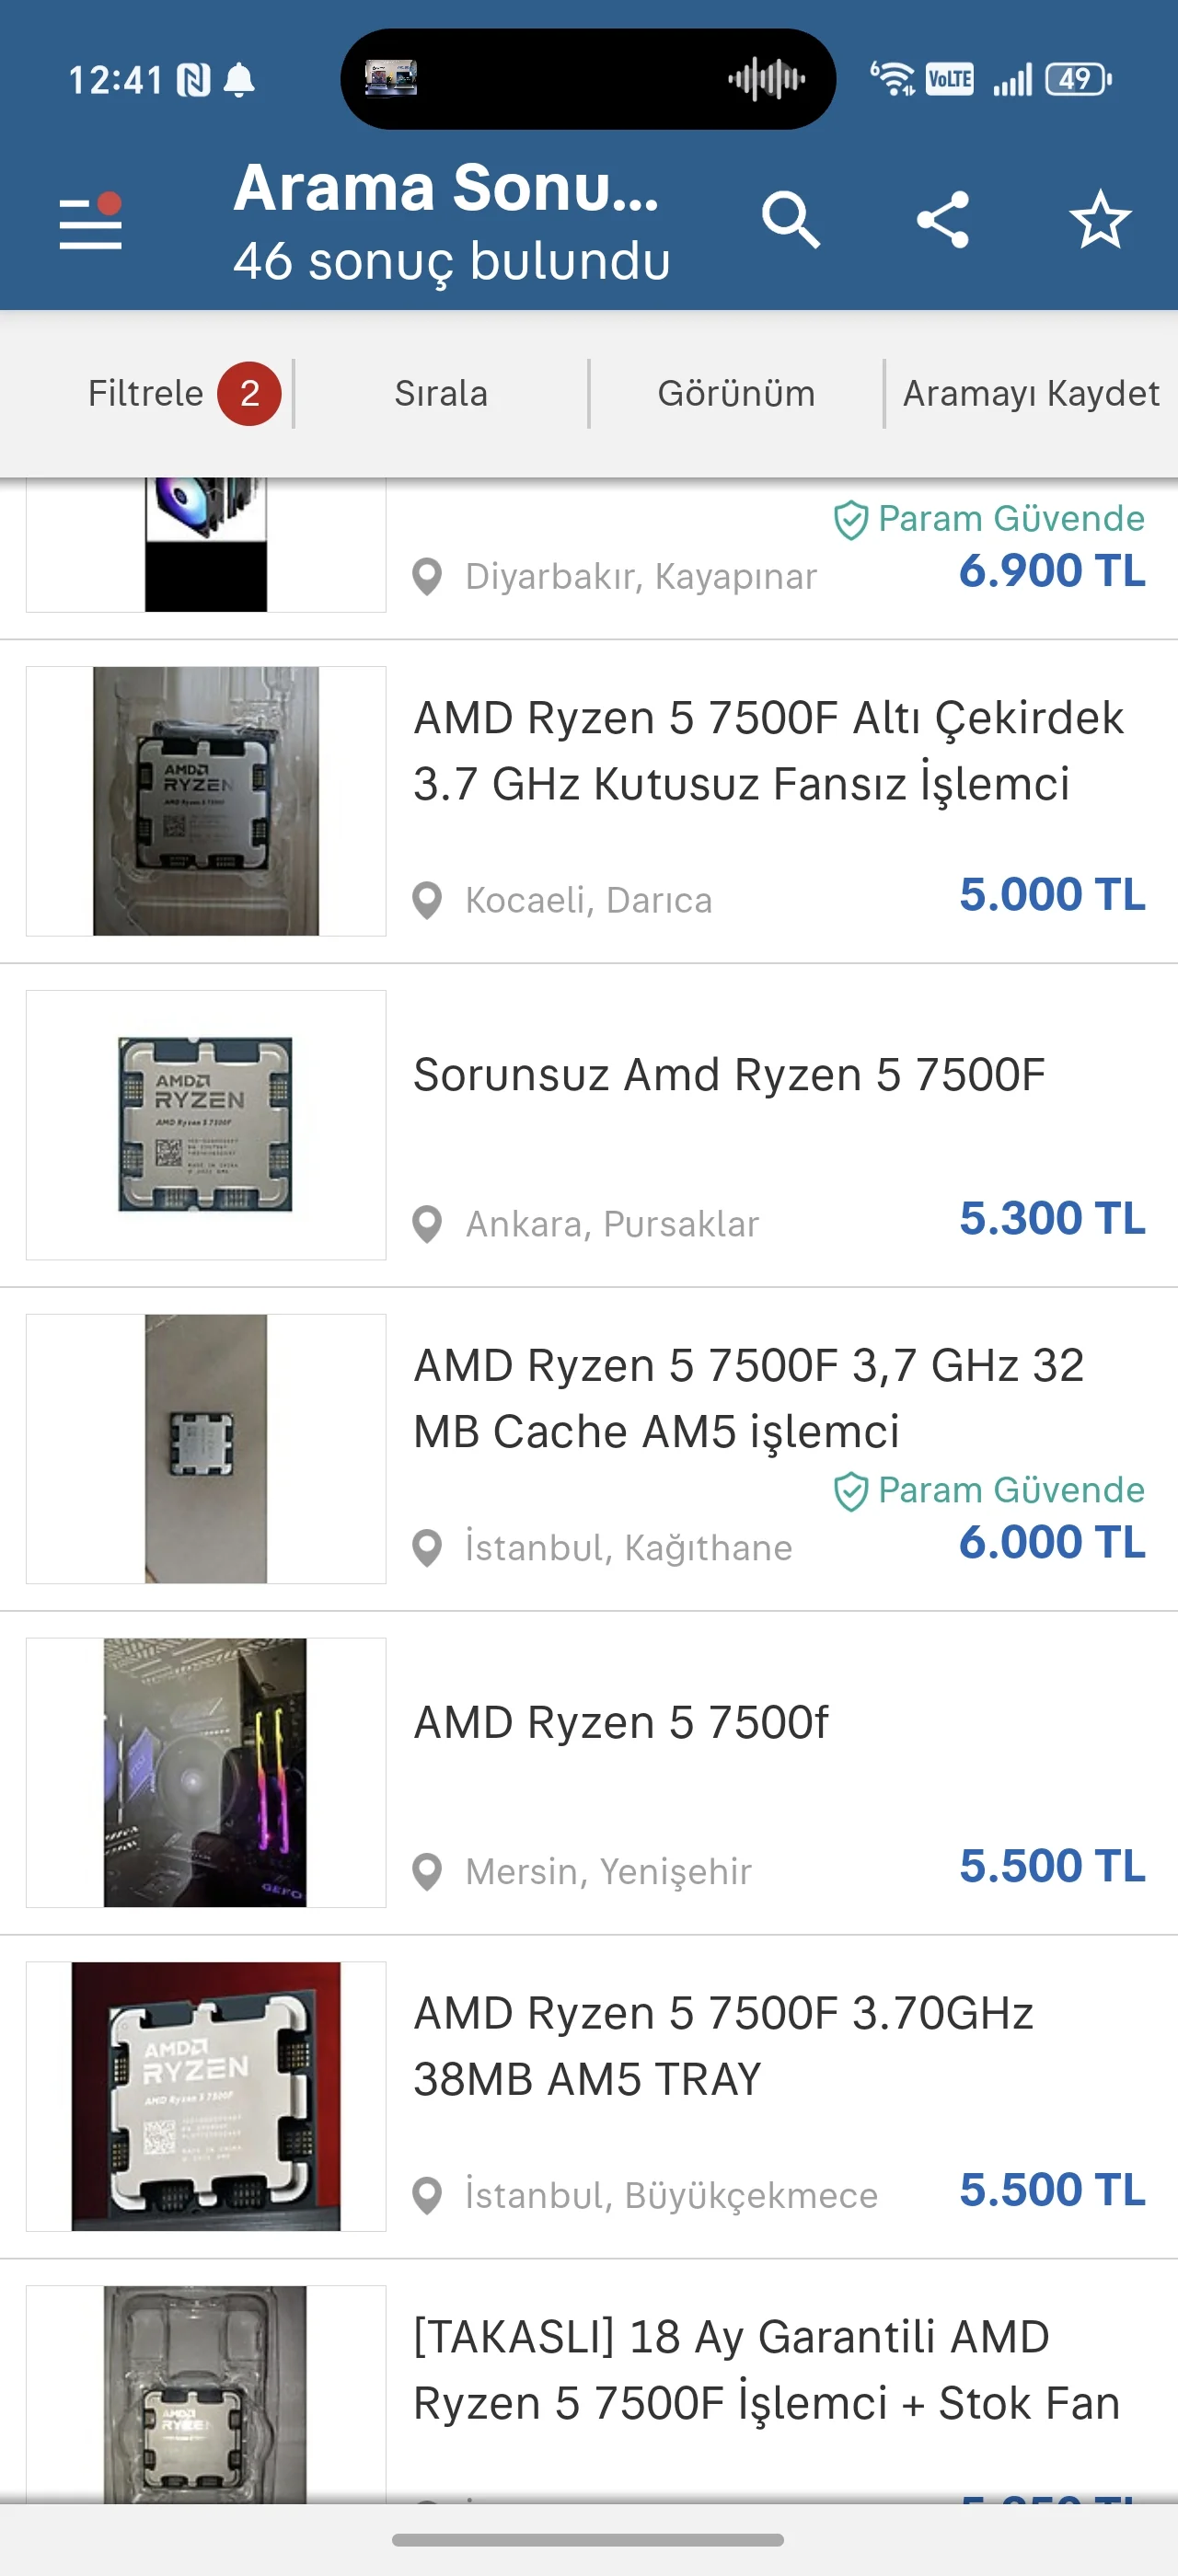The height and width of the screenshot is (2576, 1178).
Task: Open AMD Ryzen 5 7500F Altı Çekirdek listing
Action: pos(768,750)
